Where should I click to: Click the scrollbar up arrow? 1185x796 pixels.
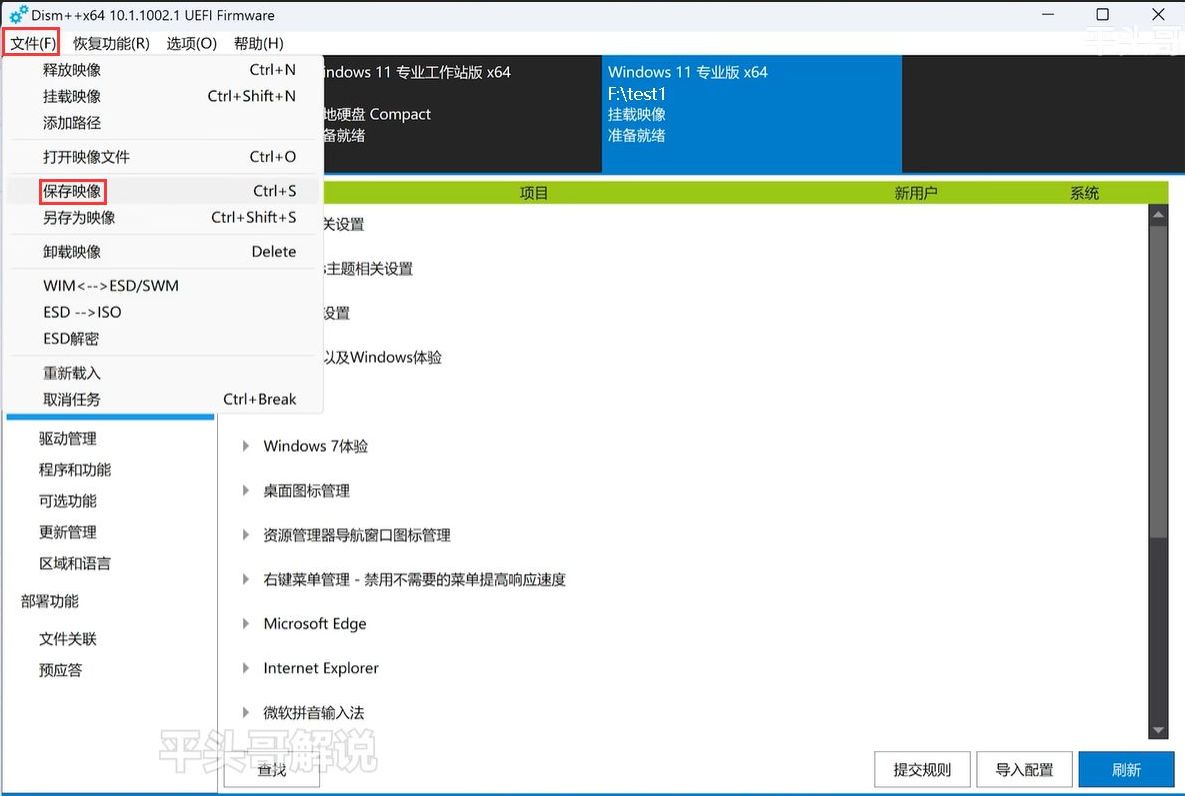coord(1158,214)
